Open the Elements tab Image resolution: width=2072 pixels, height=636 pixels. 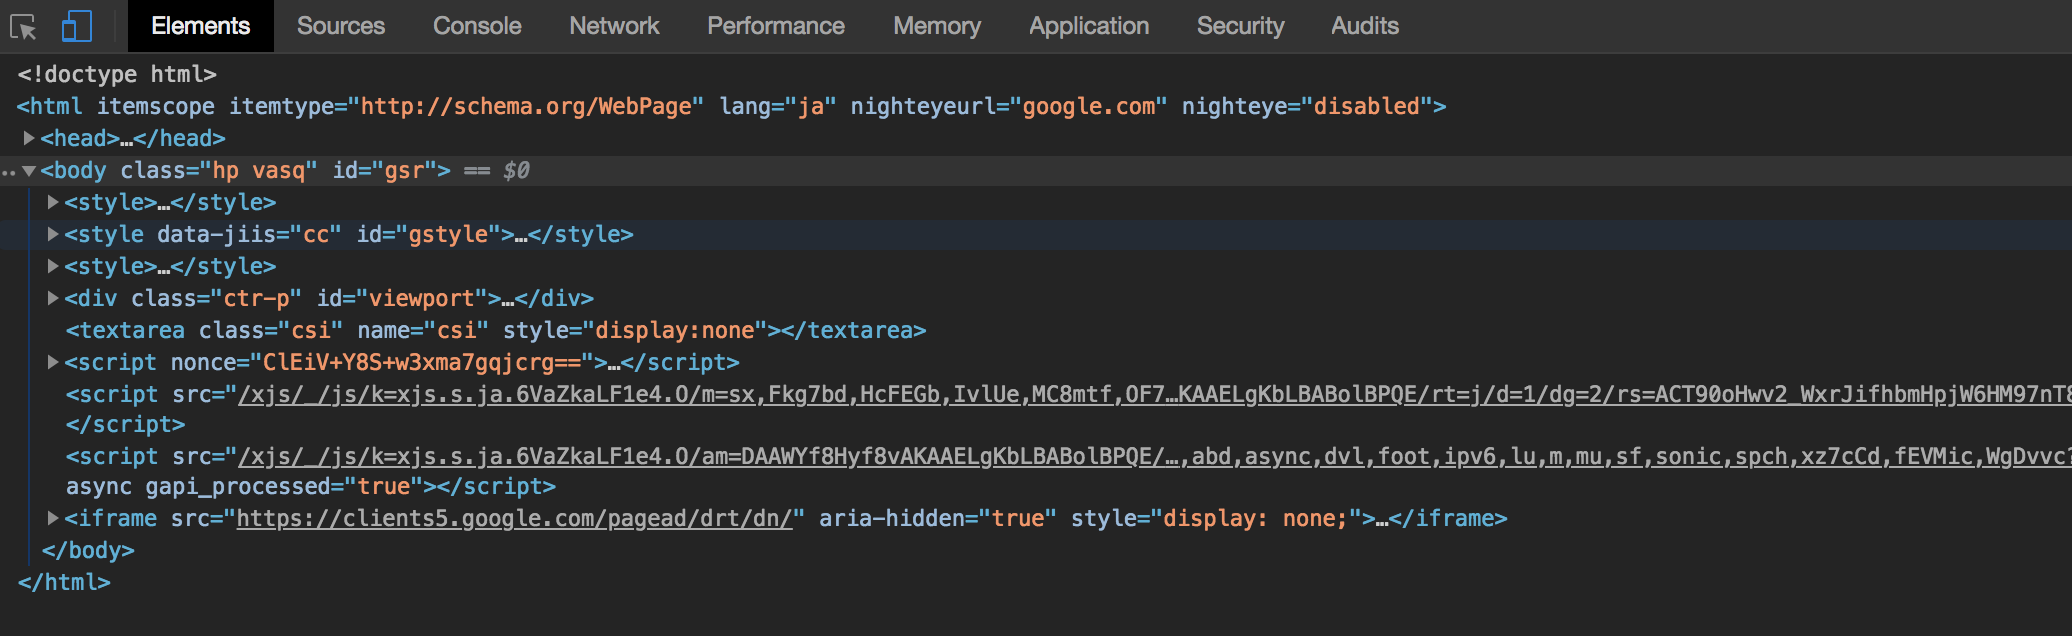tap(200, 26)
